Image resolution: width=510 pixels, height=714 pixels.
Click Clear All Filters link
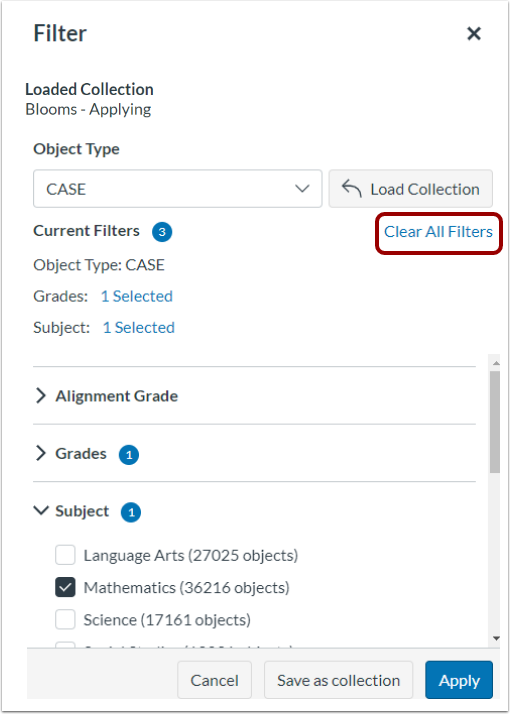click(439, 232)
